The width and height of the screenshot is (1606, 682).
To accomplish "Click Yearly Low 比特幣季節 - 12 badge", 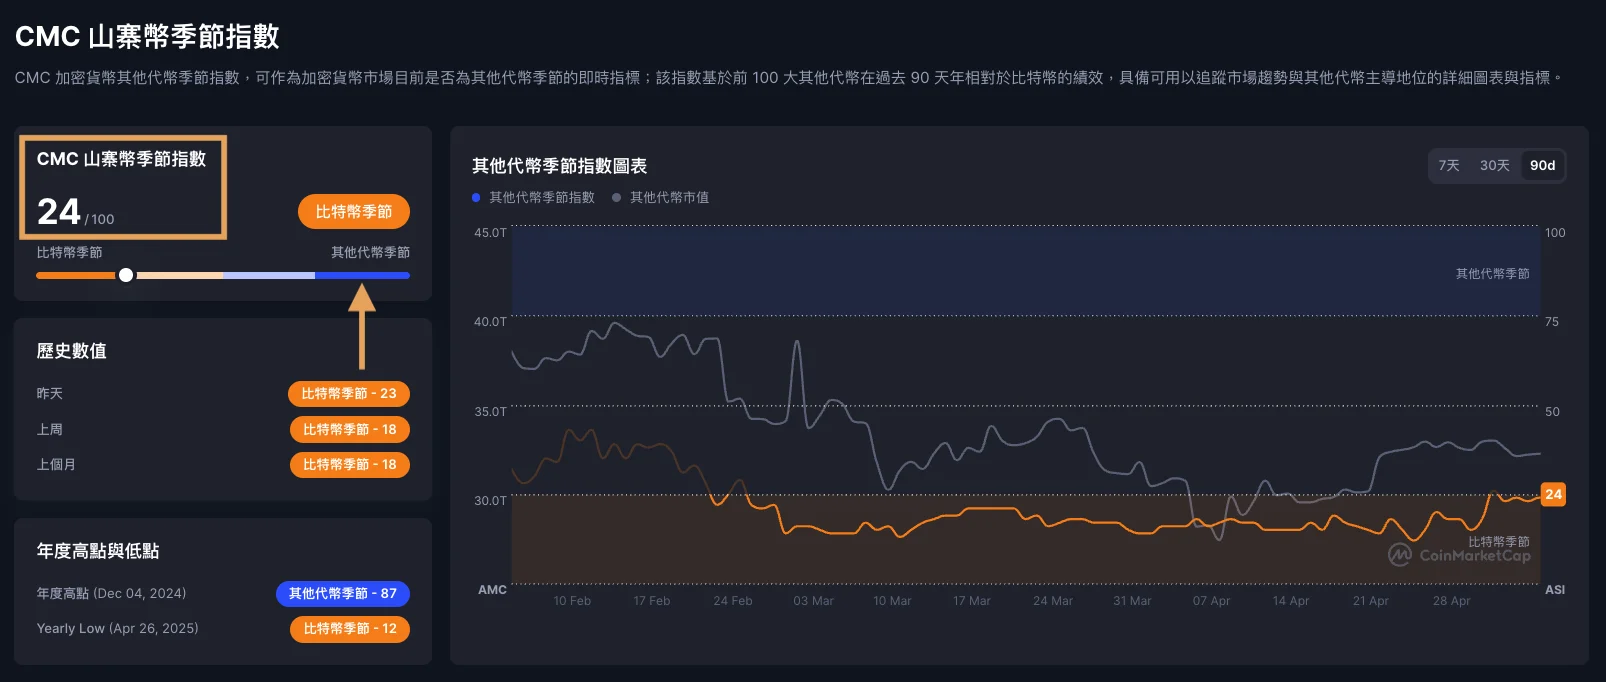I will coord(350,629).
